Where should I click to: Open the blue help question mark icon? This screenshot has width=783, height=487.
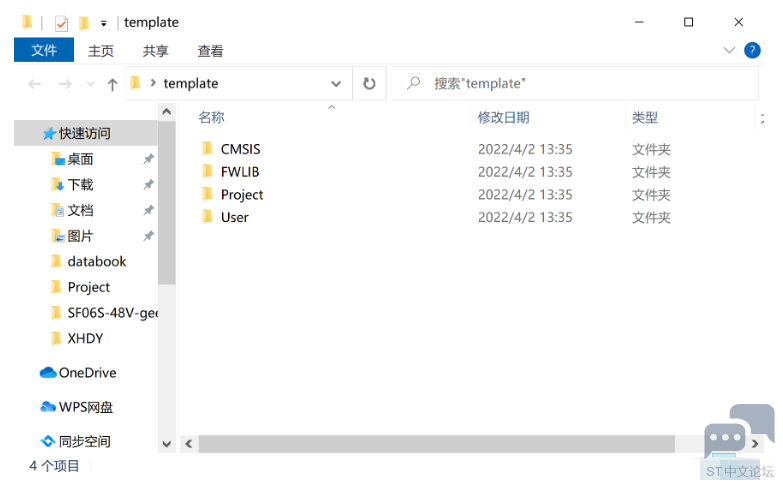(x=752, y=50)
